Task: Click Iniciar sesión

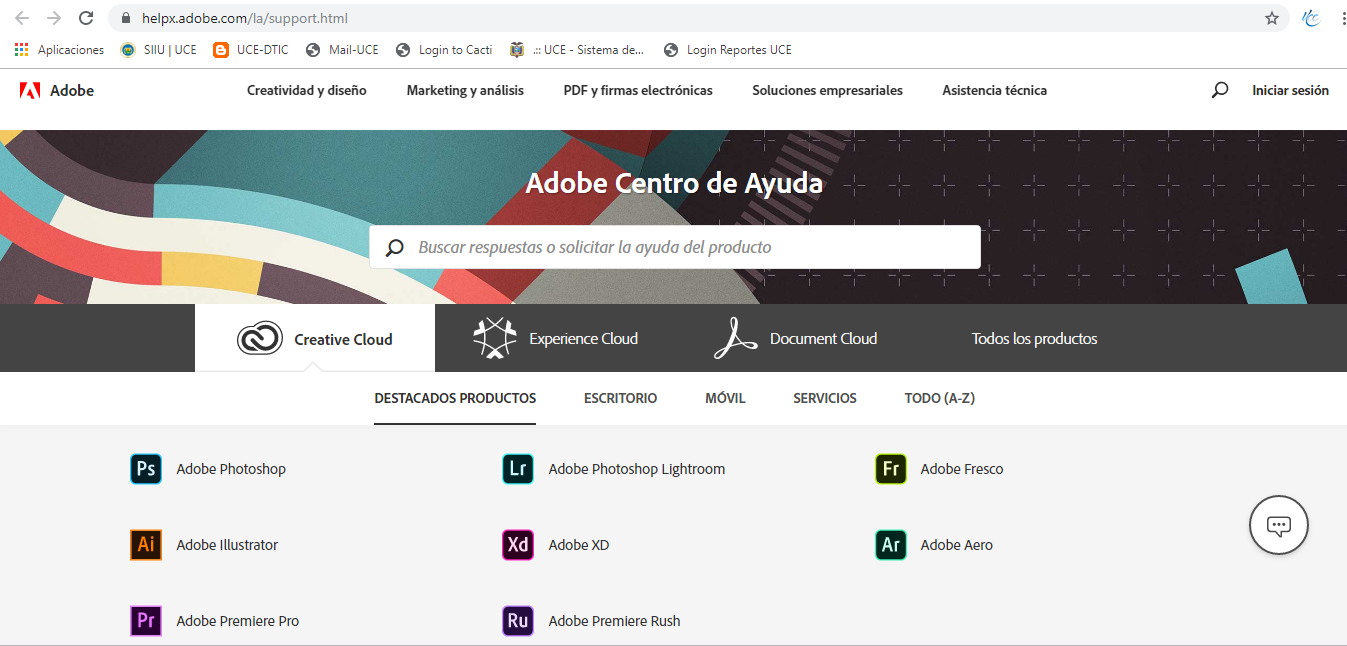Action: point(1290,90)
